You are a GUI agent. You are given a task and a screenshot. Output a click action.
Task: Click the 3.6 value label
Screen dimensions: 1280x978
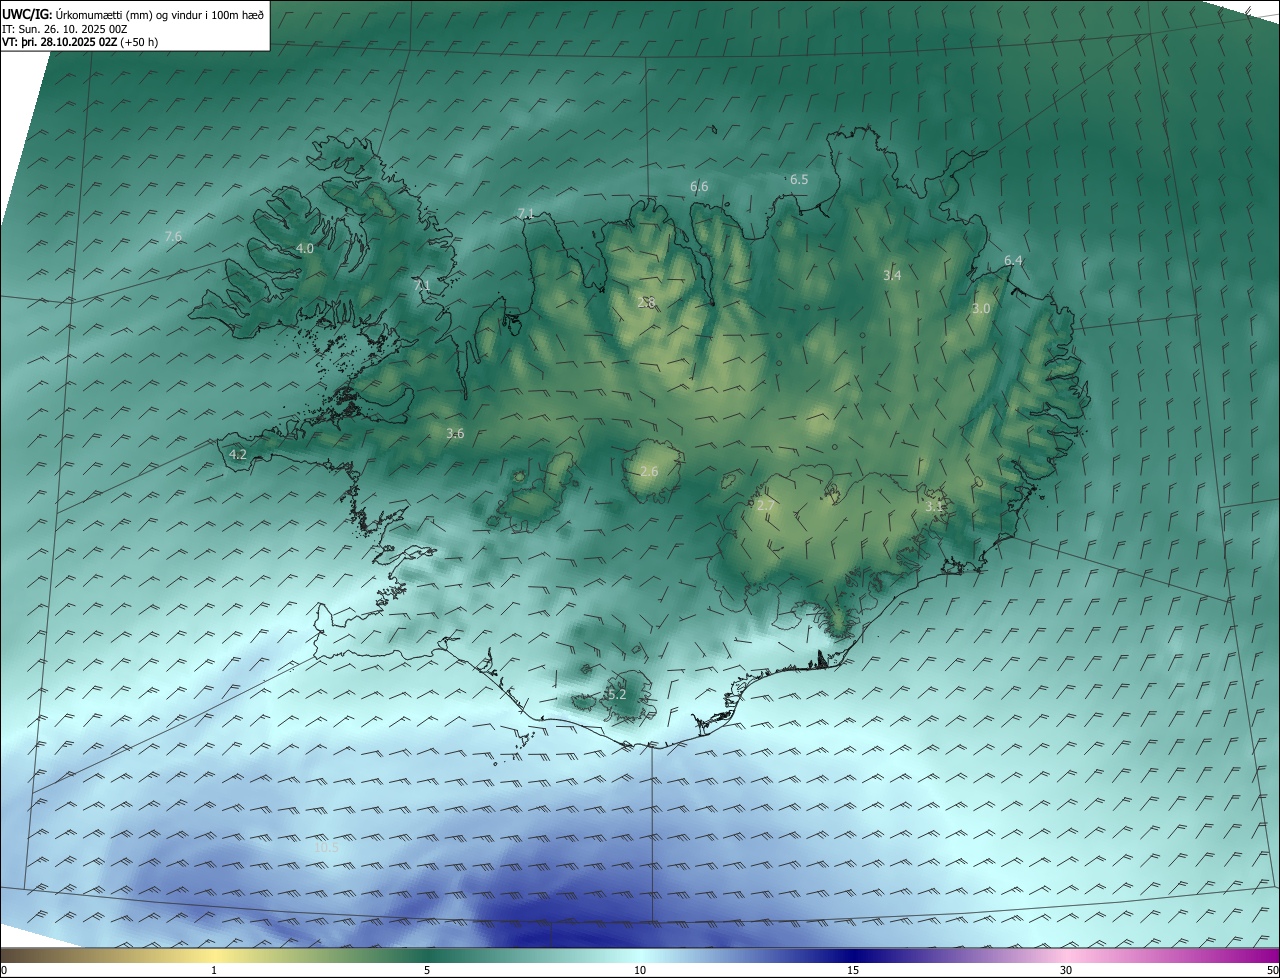click(x=455, y=433)
